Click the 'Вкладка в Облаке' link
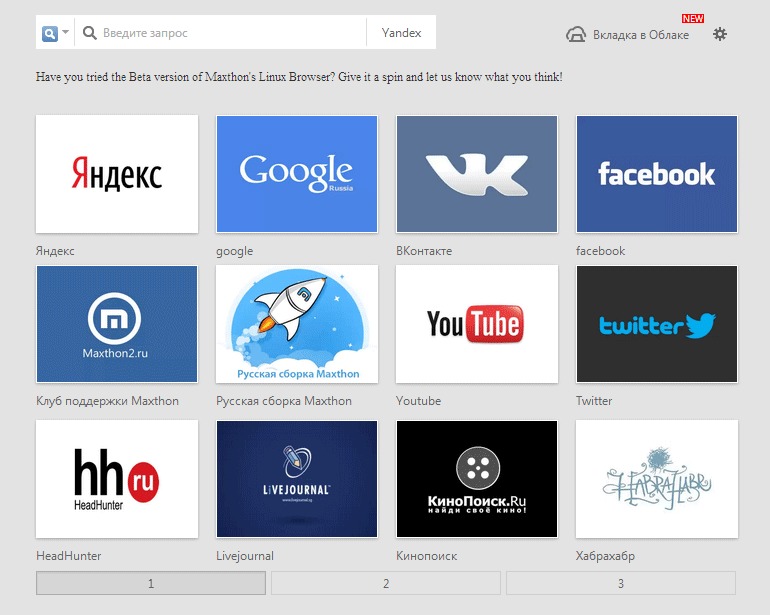The width and height of the screenshot is (770, 615). tap(641, 35)
